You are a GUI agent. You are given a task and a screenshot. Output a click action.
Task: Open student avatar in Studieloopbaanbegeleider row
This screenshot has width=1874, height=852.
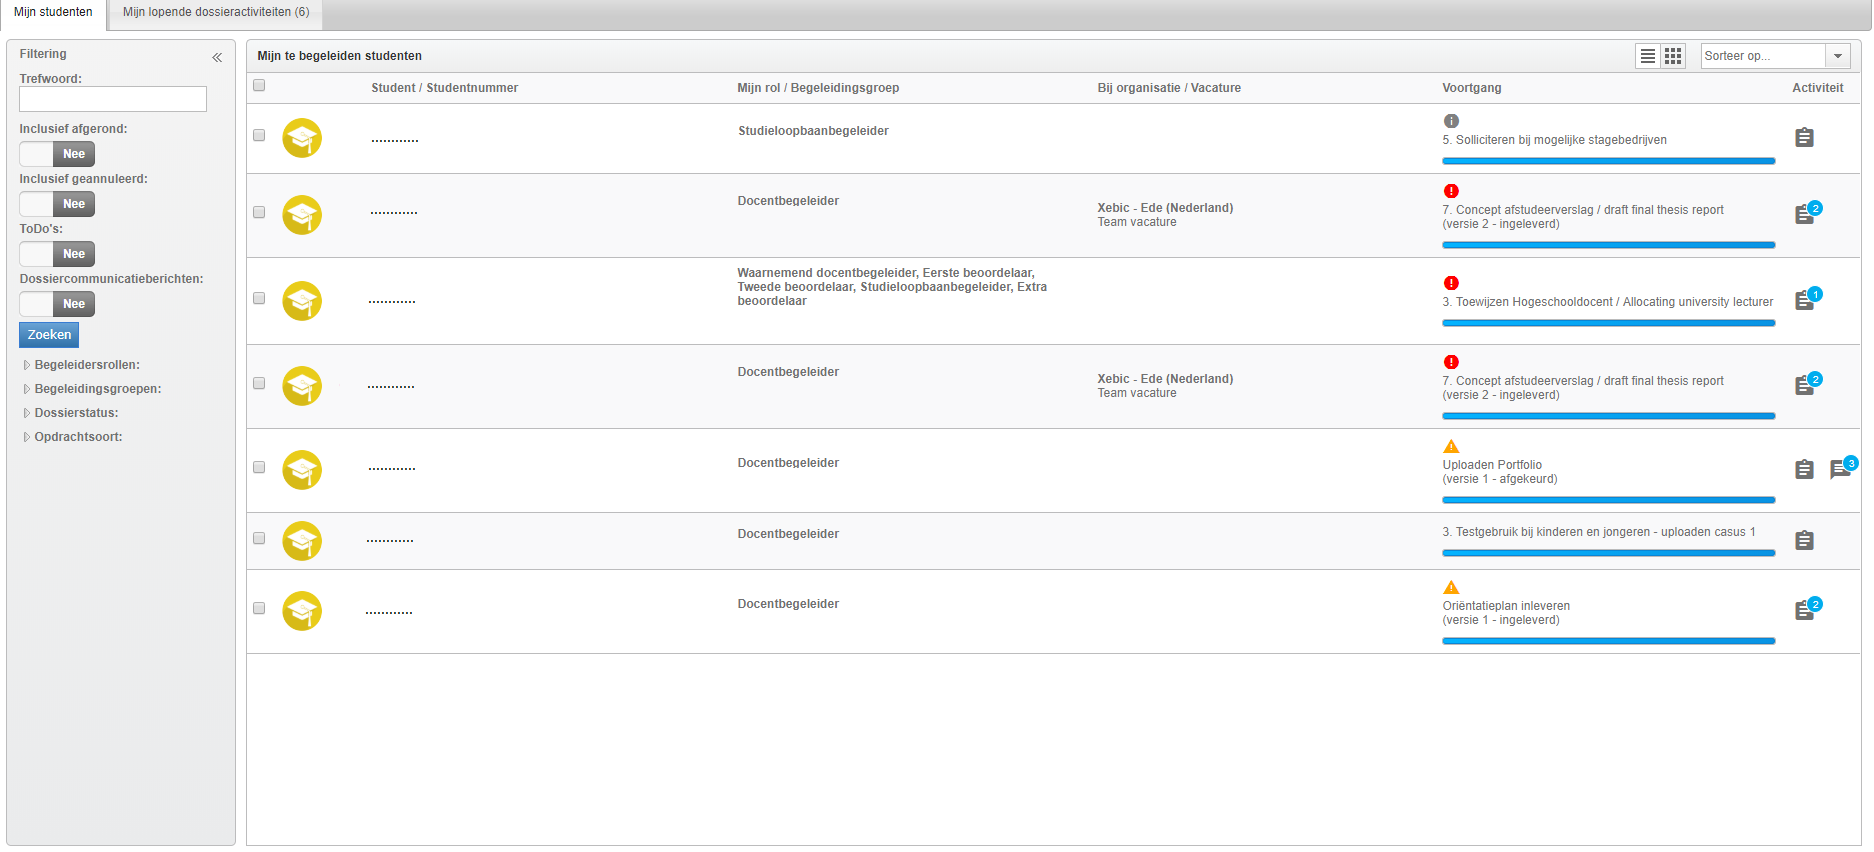[302, 138]
